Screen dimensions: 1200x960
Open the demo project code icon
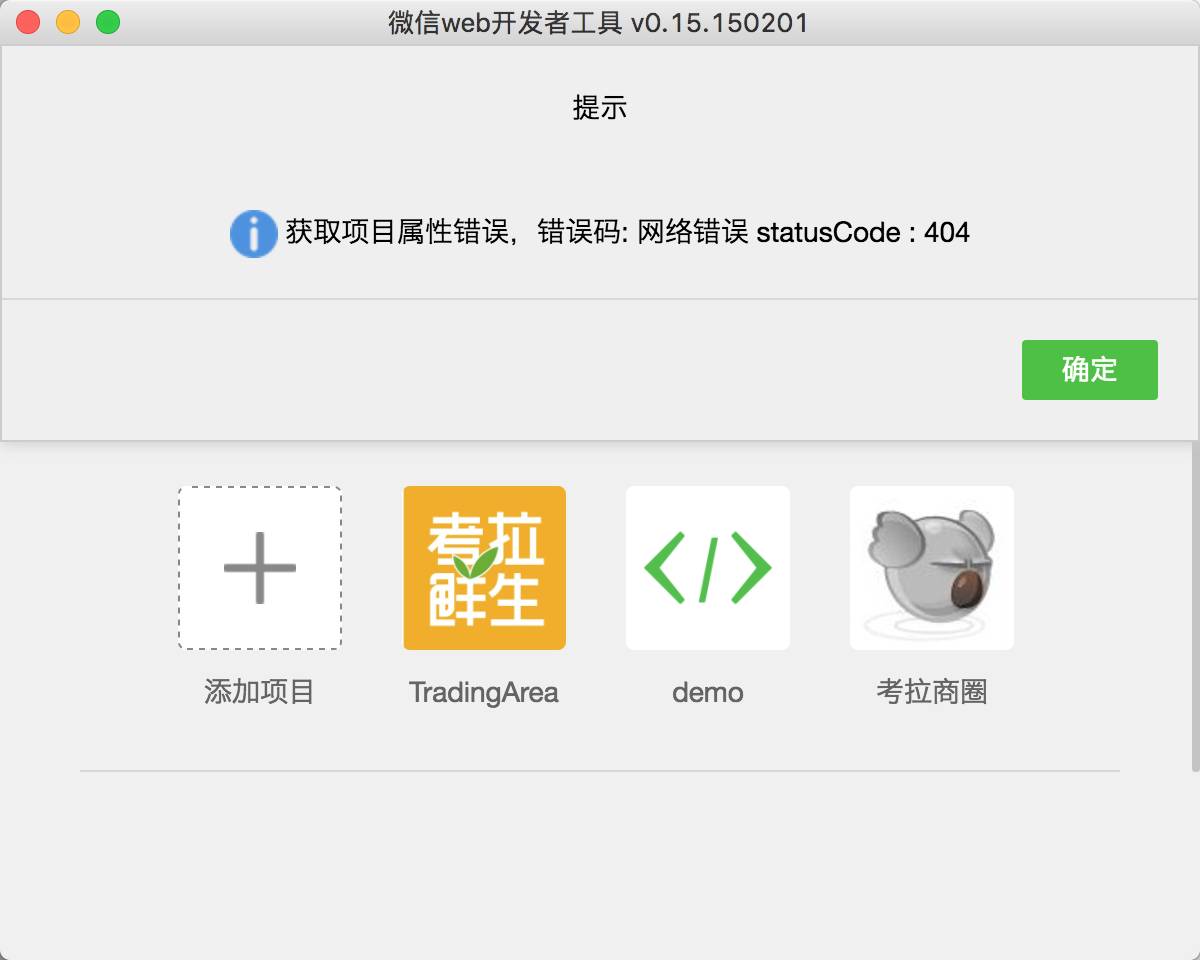(x=708, y=568)
